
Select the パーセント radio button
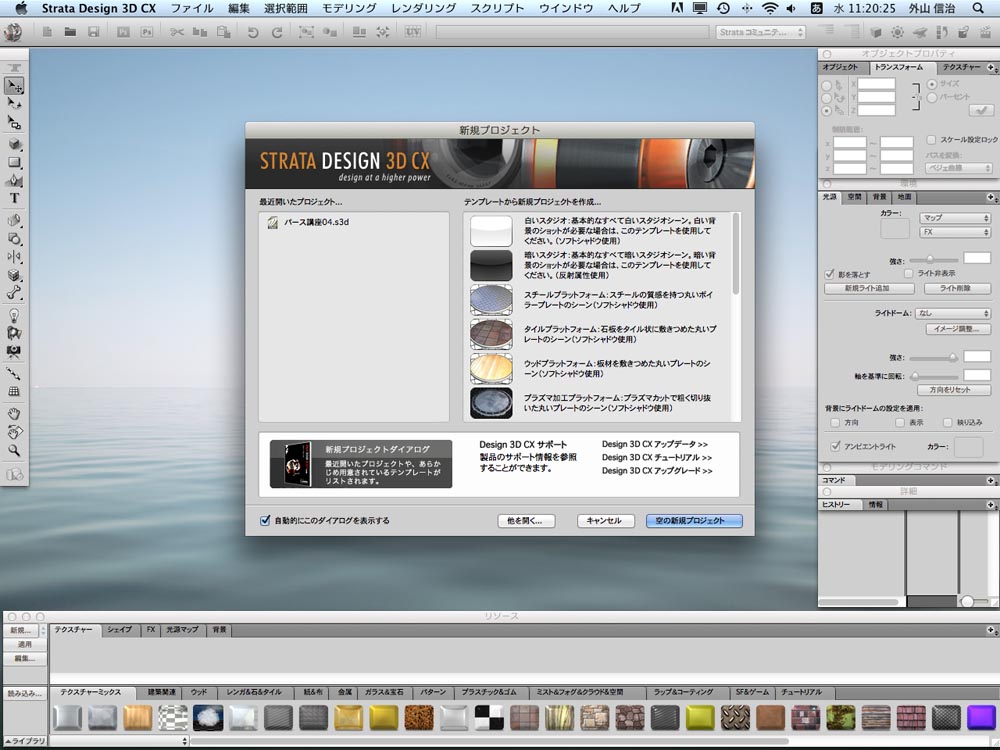point(932,98)
